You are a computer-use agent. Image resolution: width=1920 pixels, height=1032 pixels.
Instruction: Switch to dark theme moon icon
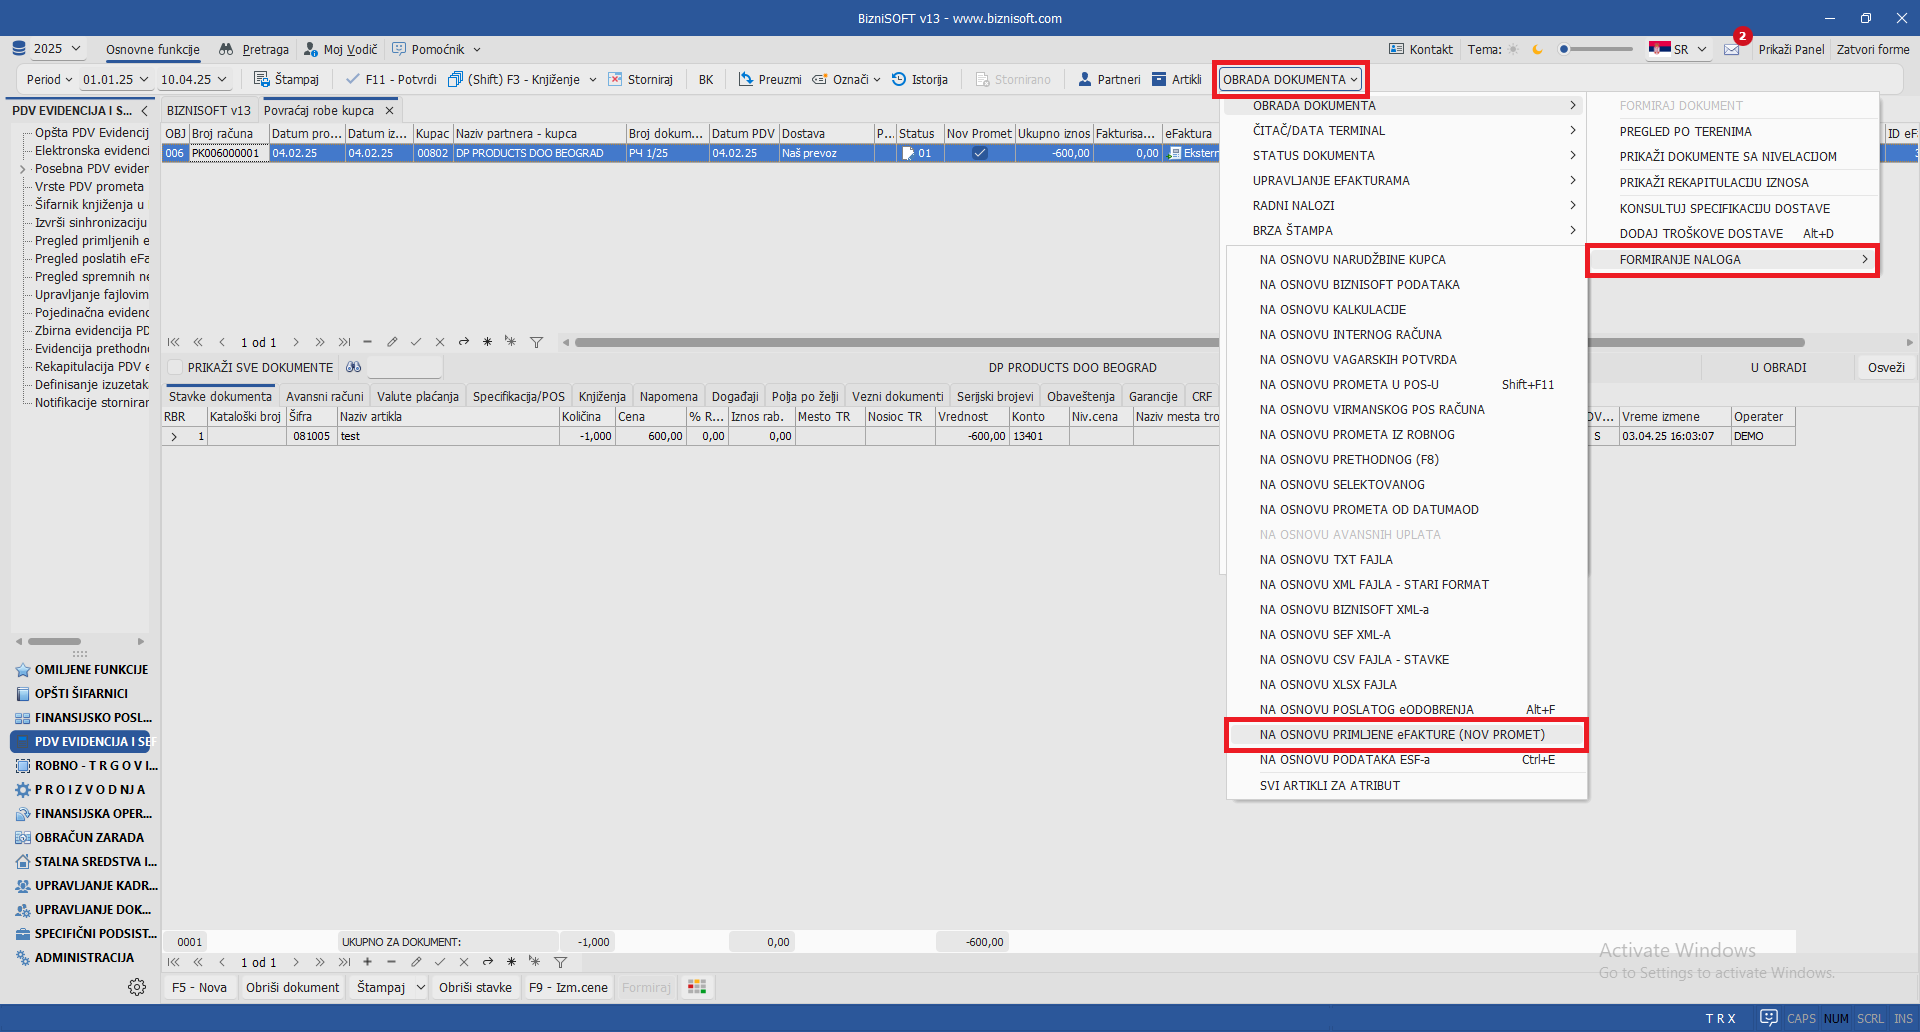point(1537,49)
